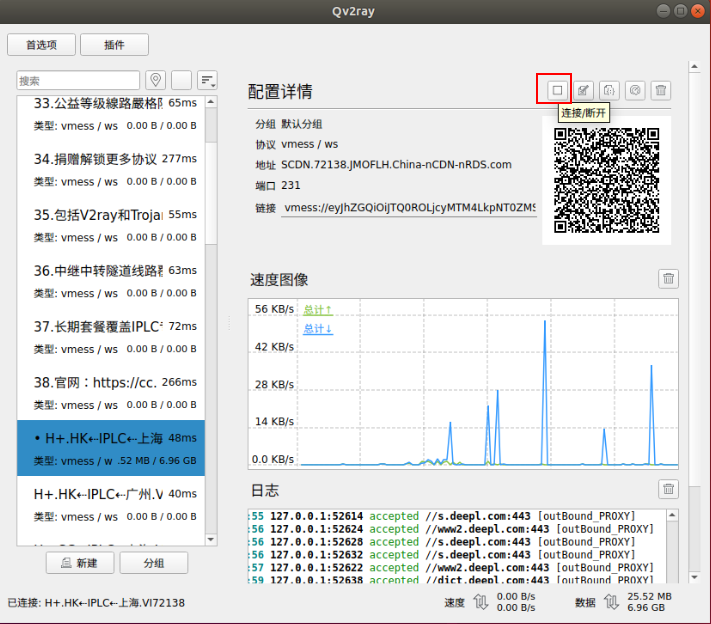Screen dimensions: 711x624
Task: Click the locate pin icon next to search
Action: 155,80
